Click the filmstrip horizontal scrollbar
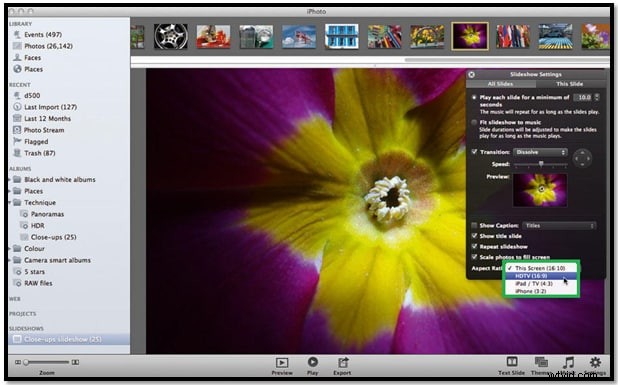Viewport: 618px width, 385px height. click(507, 60)
